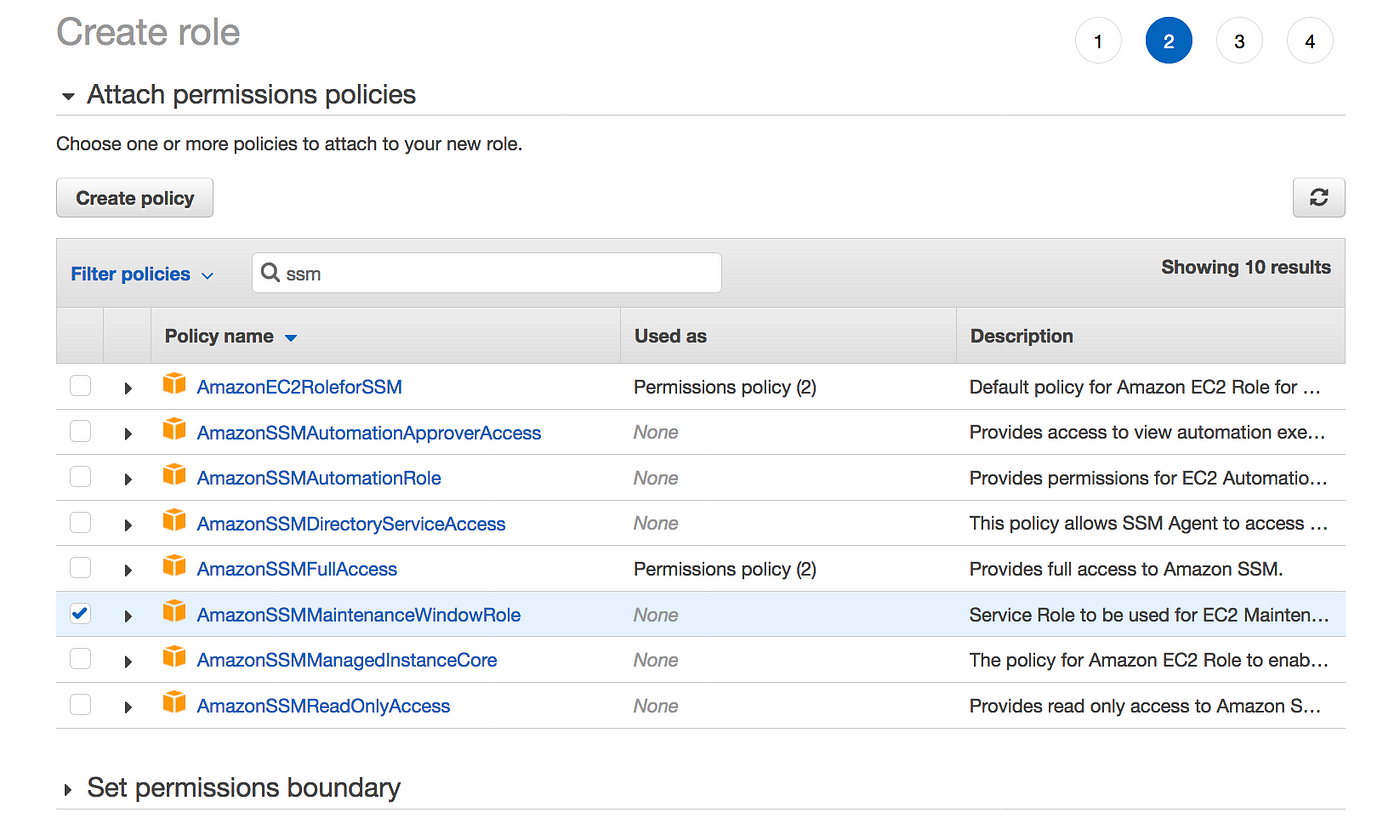This screenshot has width=1400, height=828.
Task: Click 'Provides read only access' description
Action: click(1145, 706)
